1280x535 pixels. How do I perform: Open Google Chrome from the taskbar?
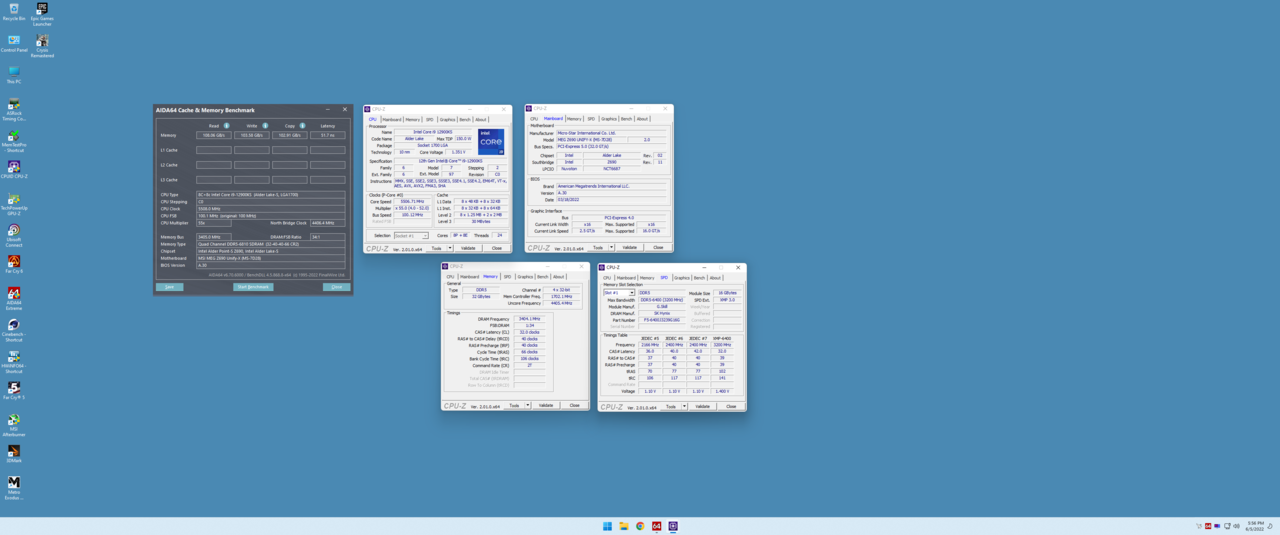click(640, 526)
